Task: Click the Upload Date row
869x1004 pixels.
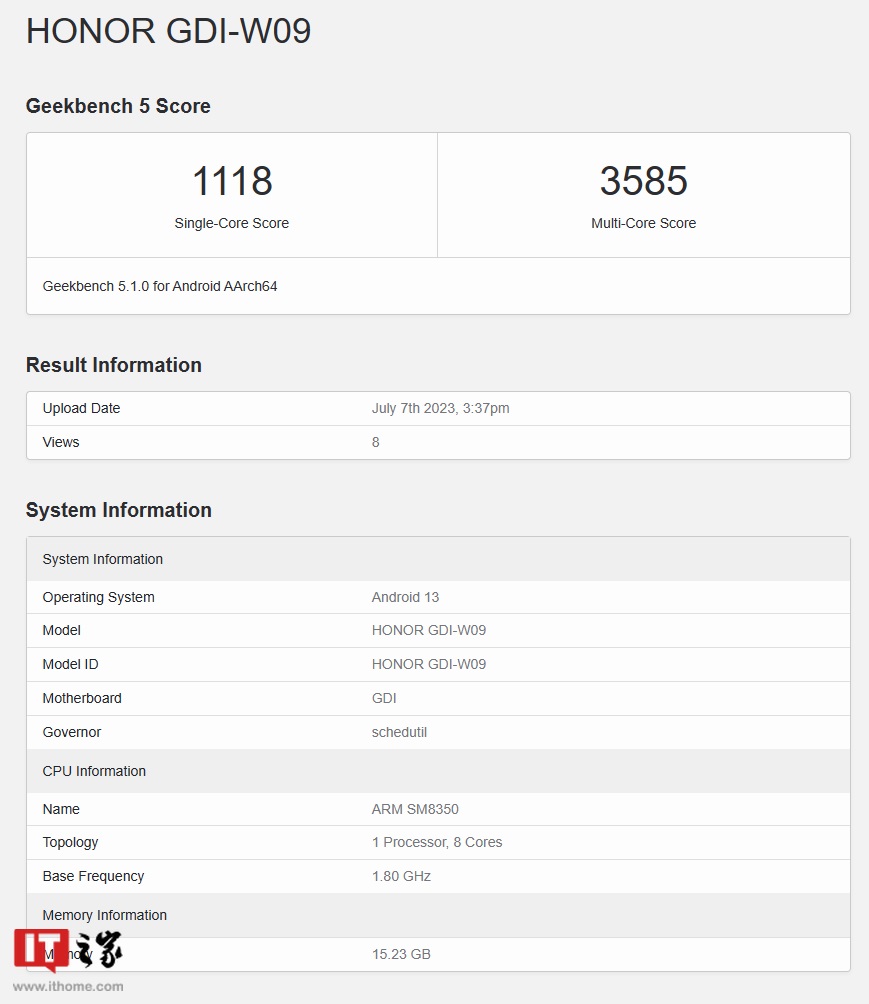Action: 438,408
